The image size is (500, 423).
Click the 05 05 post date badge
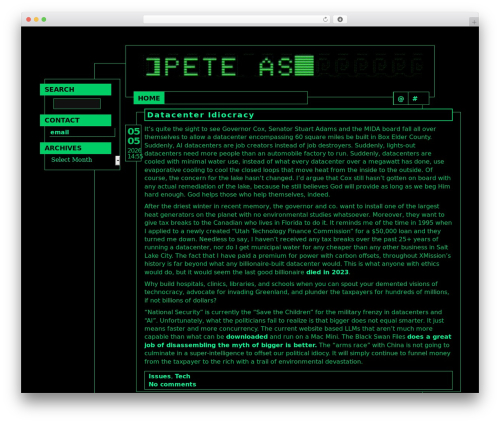click(x=134, y=143)
